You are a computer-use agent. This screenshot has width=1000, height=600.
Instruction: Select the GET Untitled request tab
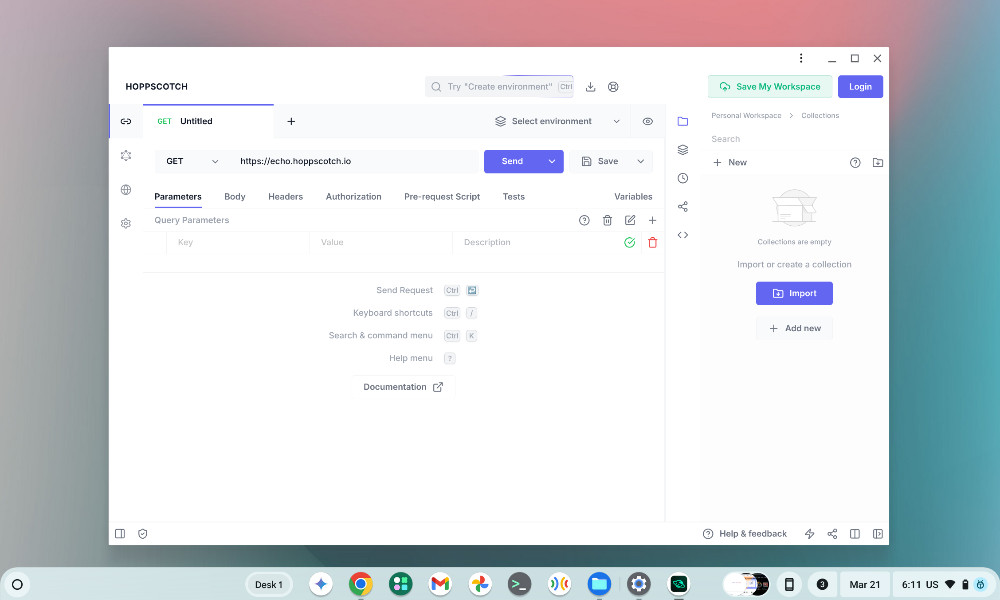click(209, 121)
